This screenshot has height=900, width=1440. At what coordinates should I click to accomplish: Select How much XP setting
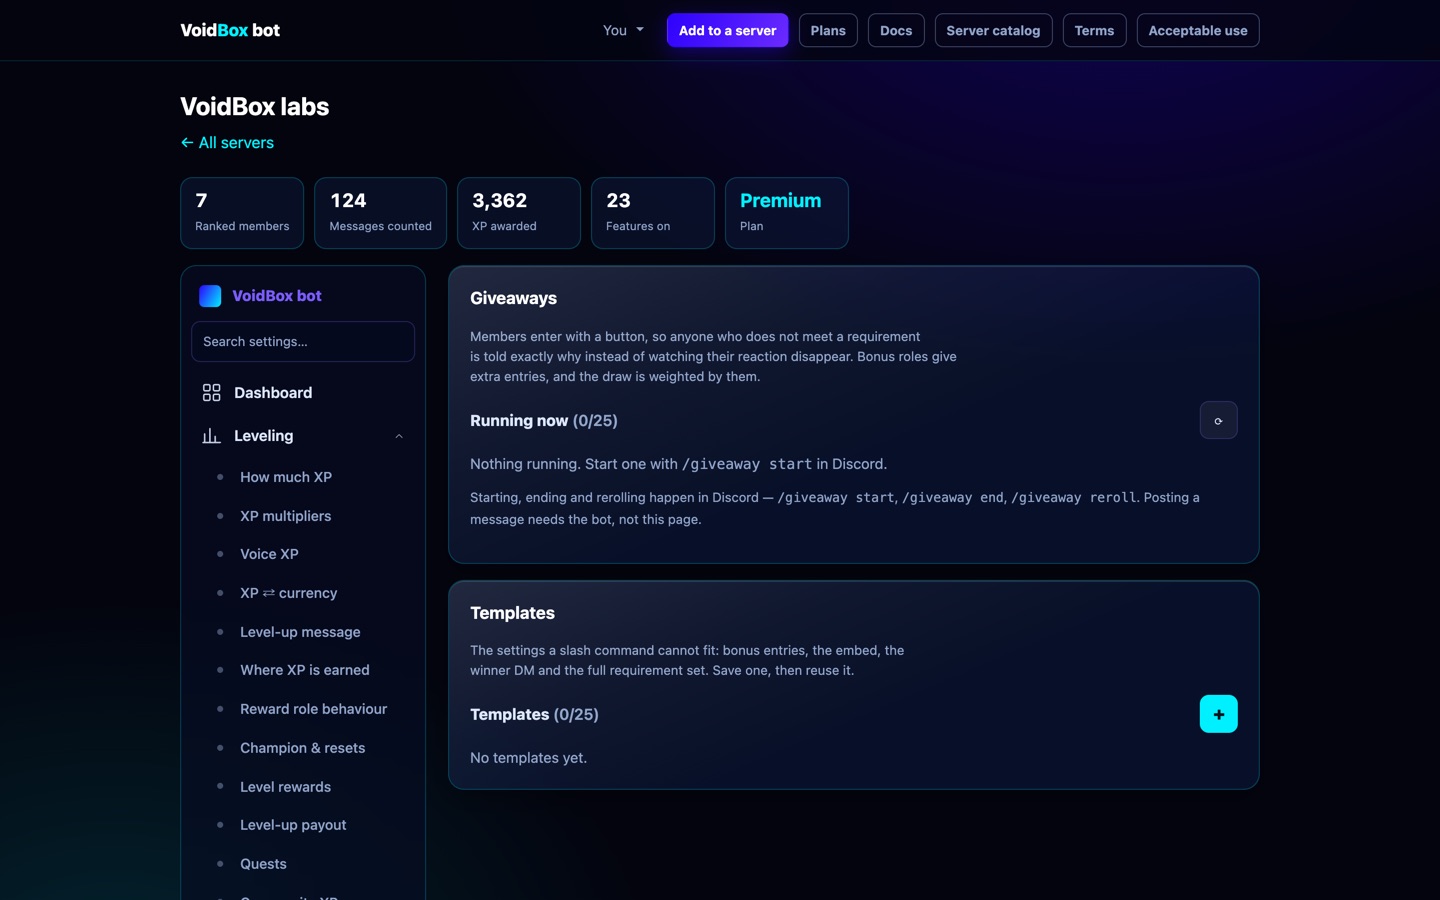coord(286,477)
